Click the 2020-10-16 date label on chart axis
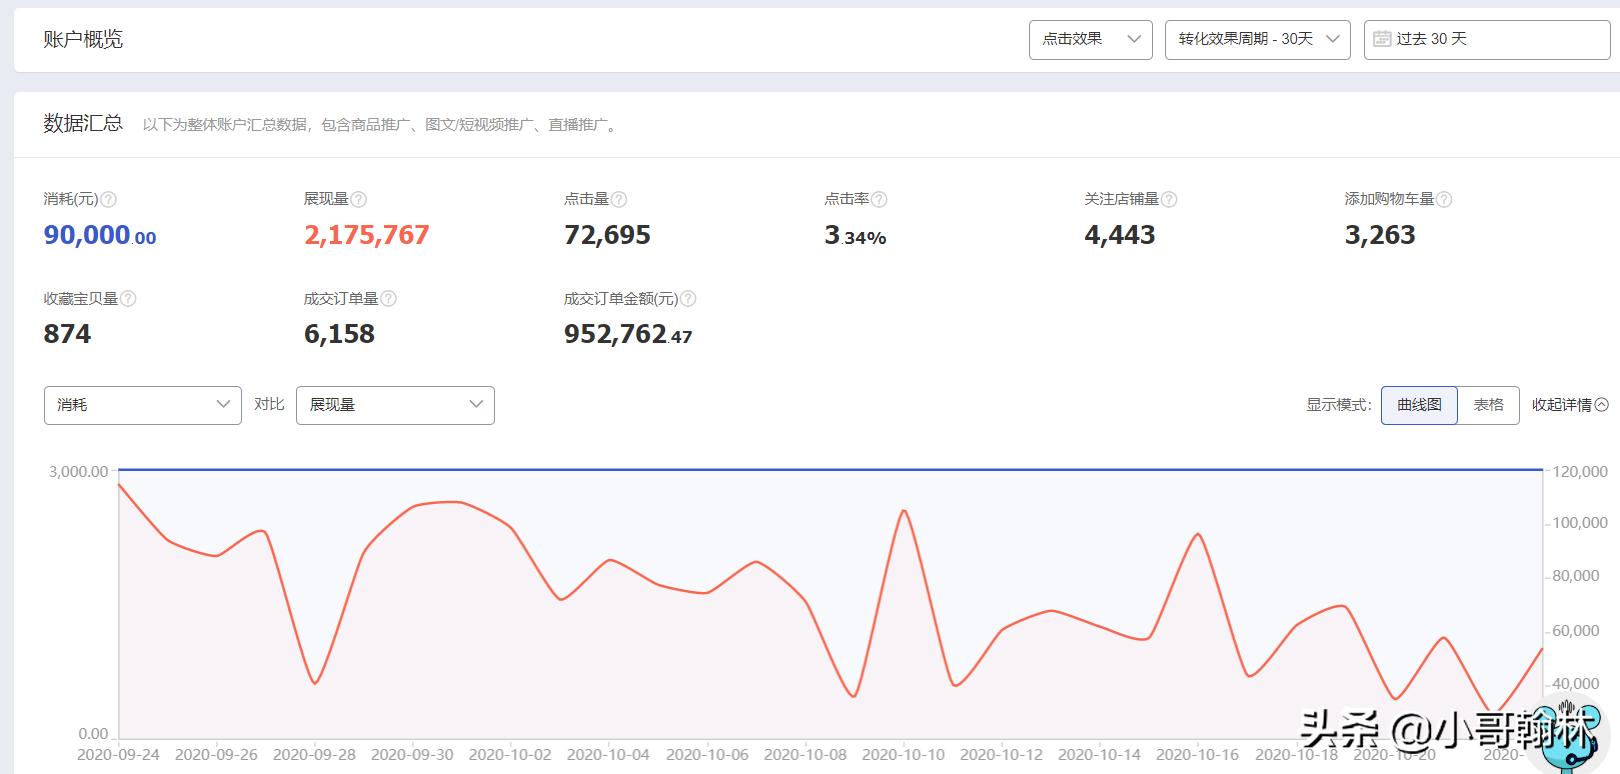This screenshot has height=774, width=1620. coord(1197,755)
